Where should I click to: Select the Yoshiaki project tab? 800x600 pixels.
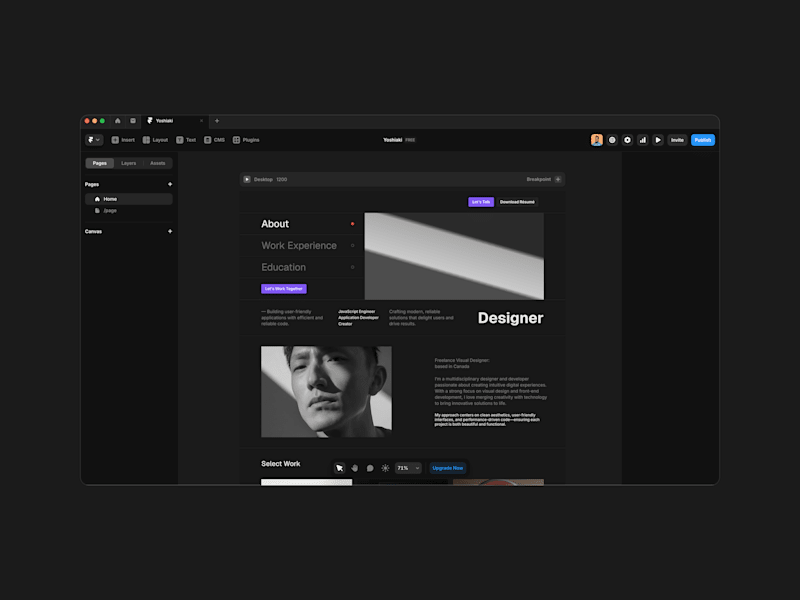click(x=173, y=121)
